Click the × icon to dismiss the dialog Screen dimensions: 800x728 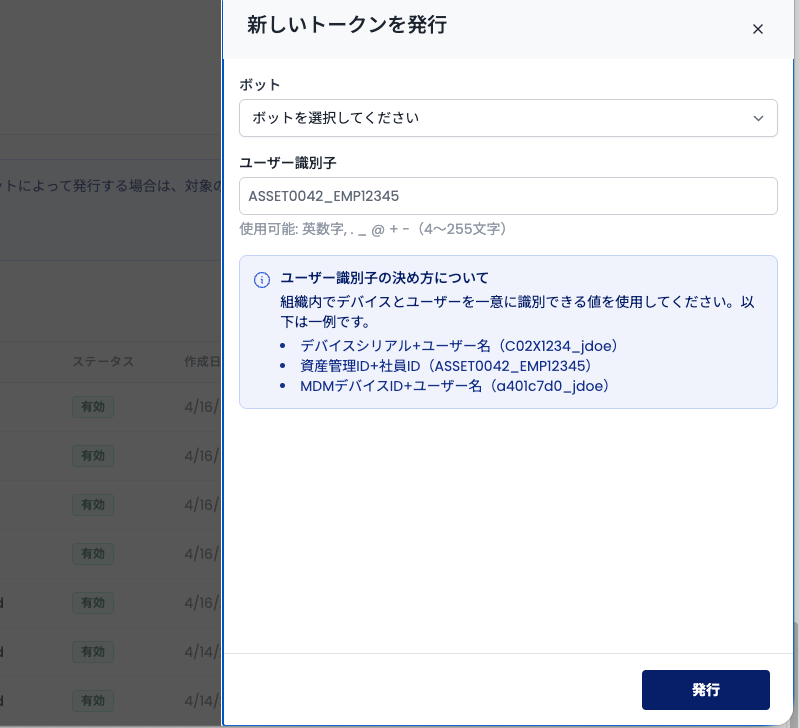point(758,29)
